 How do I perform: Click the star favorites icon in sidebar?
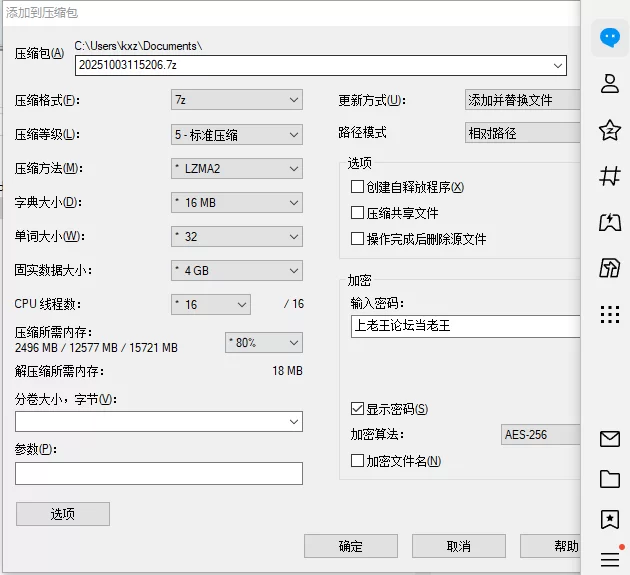[x=609, y=130]
